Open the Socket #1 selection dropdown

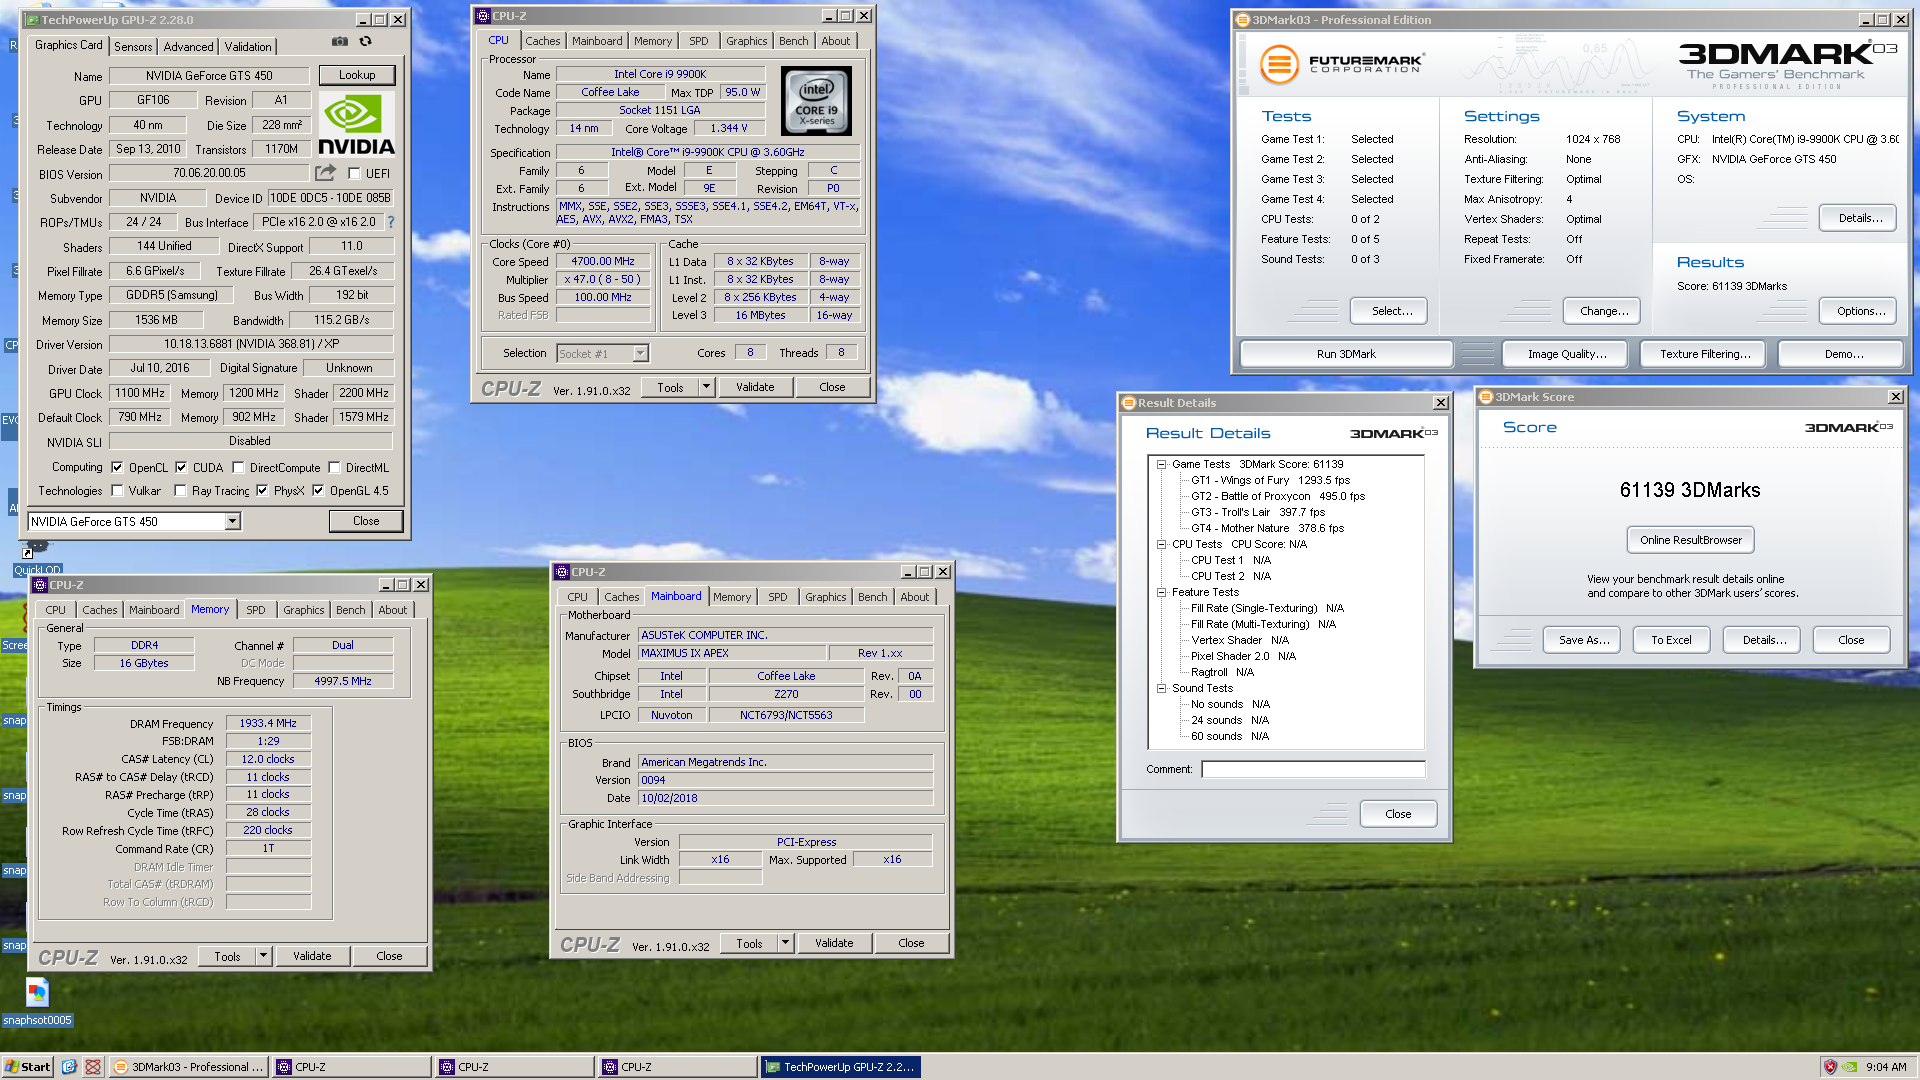(641, 353)
